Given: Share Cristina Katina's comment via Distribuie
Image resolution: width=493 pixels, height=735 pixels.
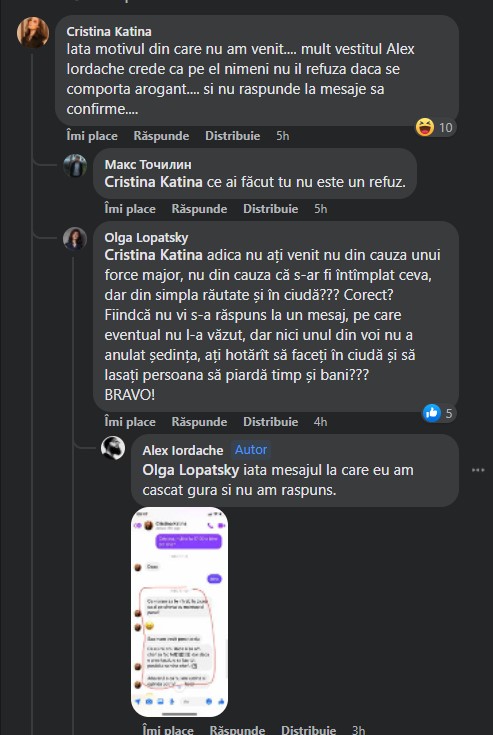Looking at the screenshot, I should coord(232,136).
